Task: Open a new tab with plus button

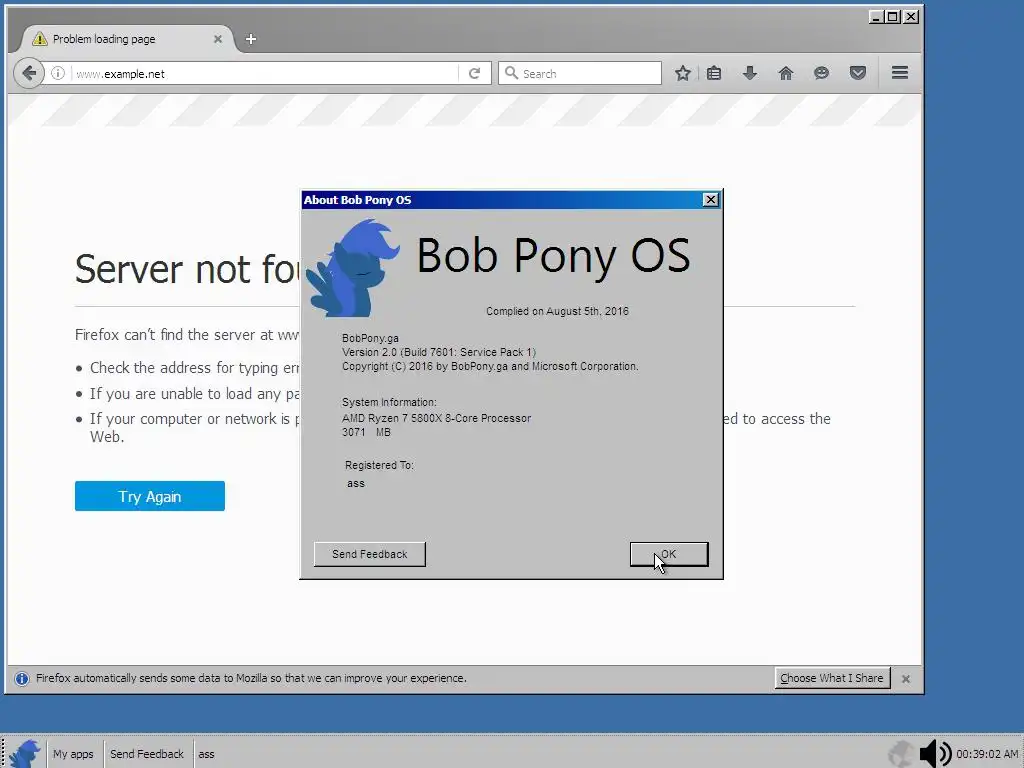Action: pos(251,39)
